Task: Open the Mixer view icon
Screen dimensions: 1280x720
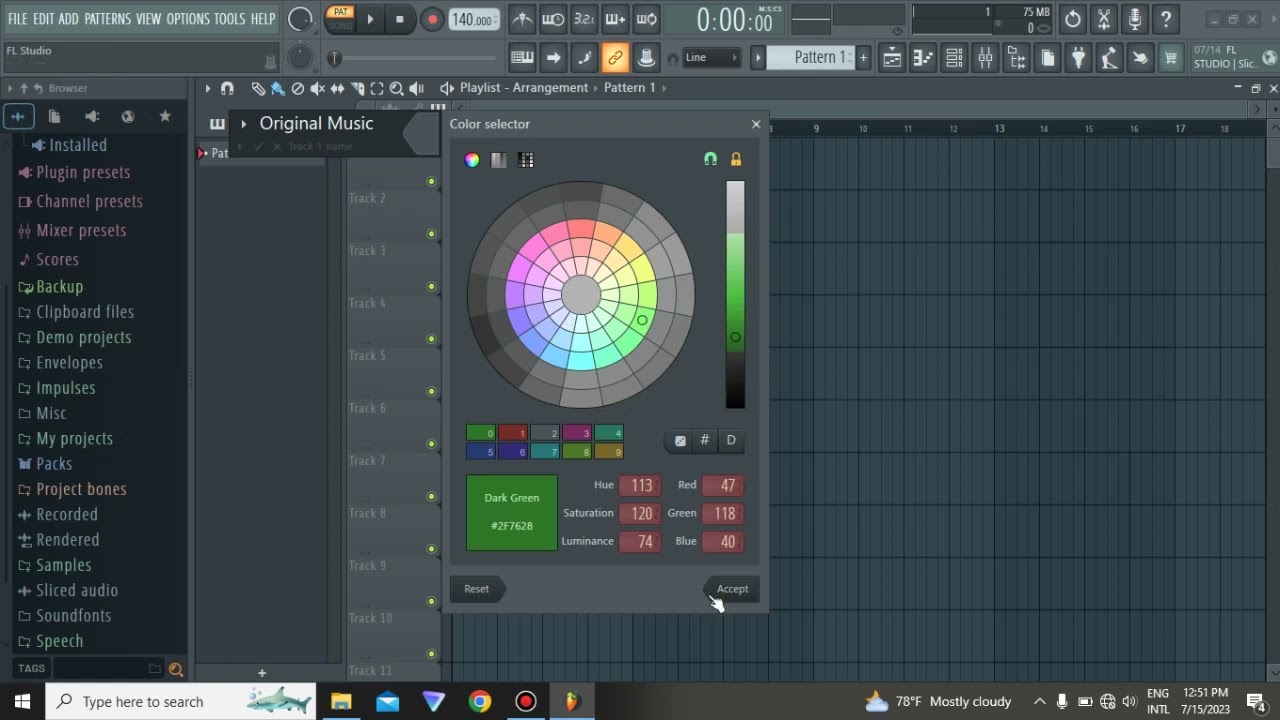Action: [985, 58]
